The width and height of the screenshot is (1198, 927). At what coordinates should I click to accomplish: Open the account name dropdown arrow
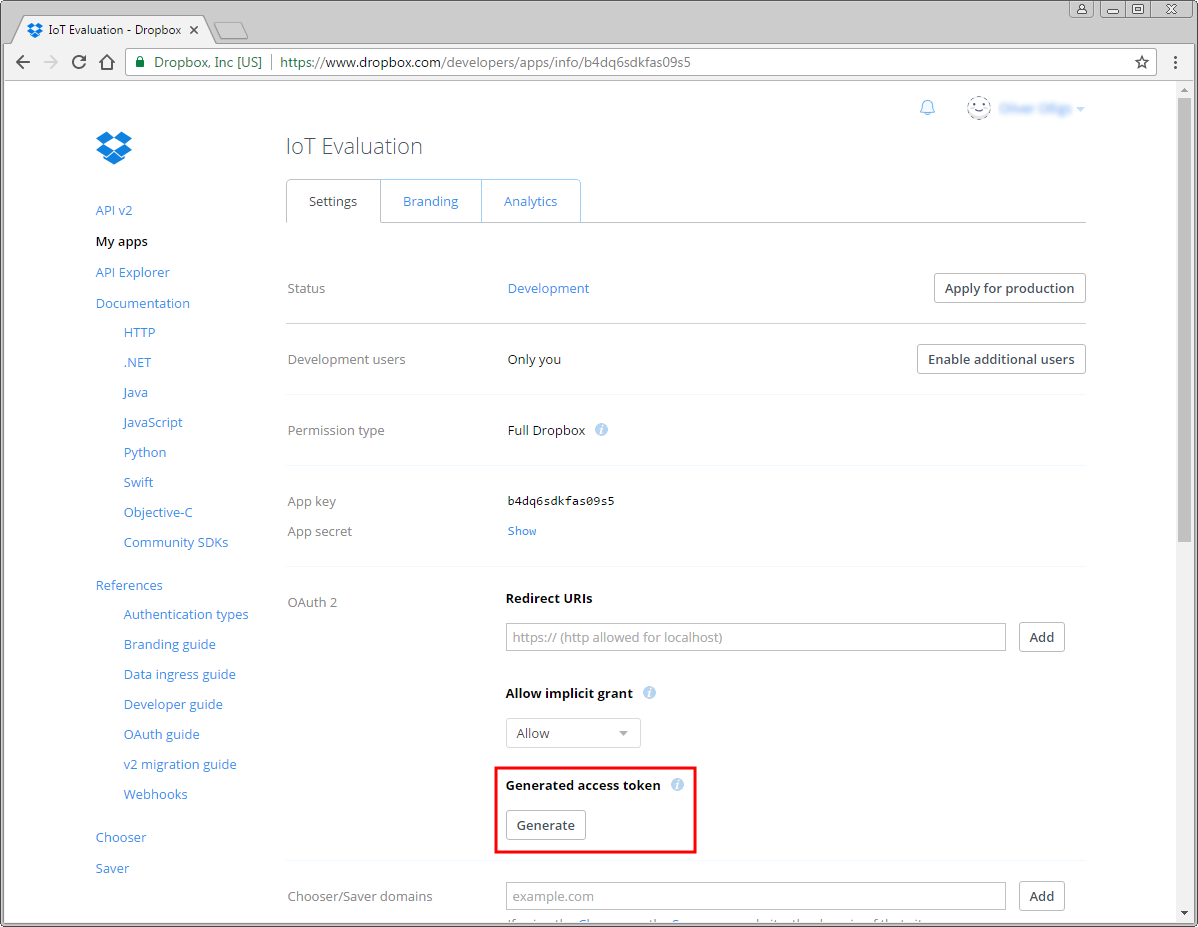click(1080, 109)
